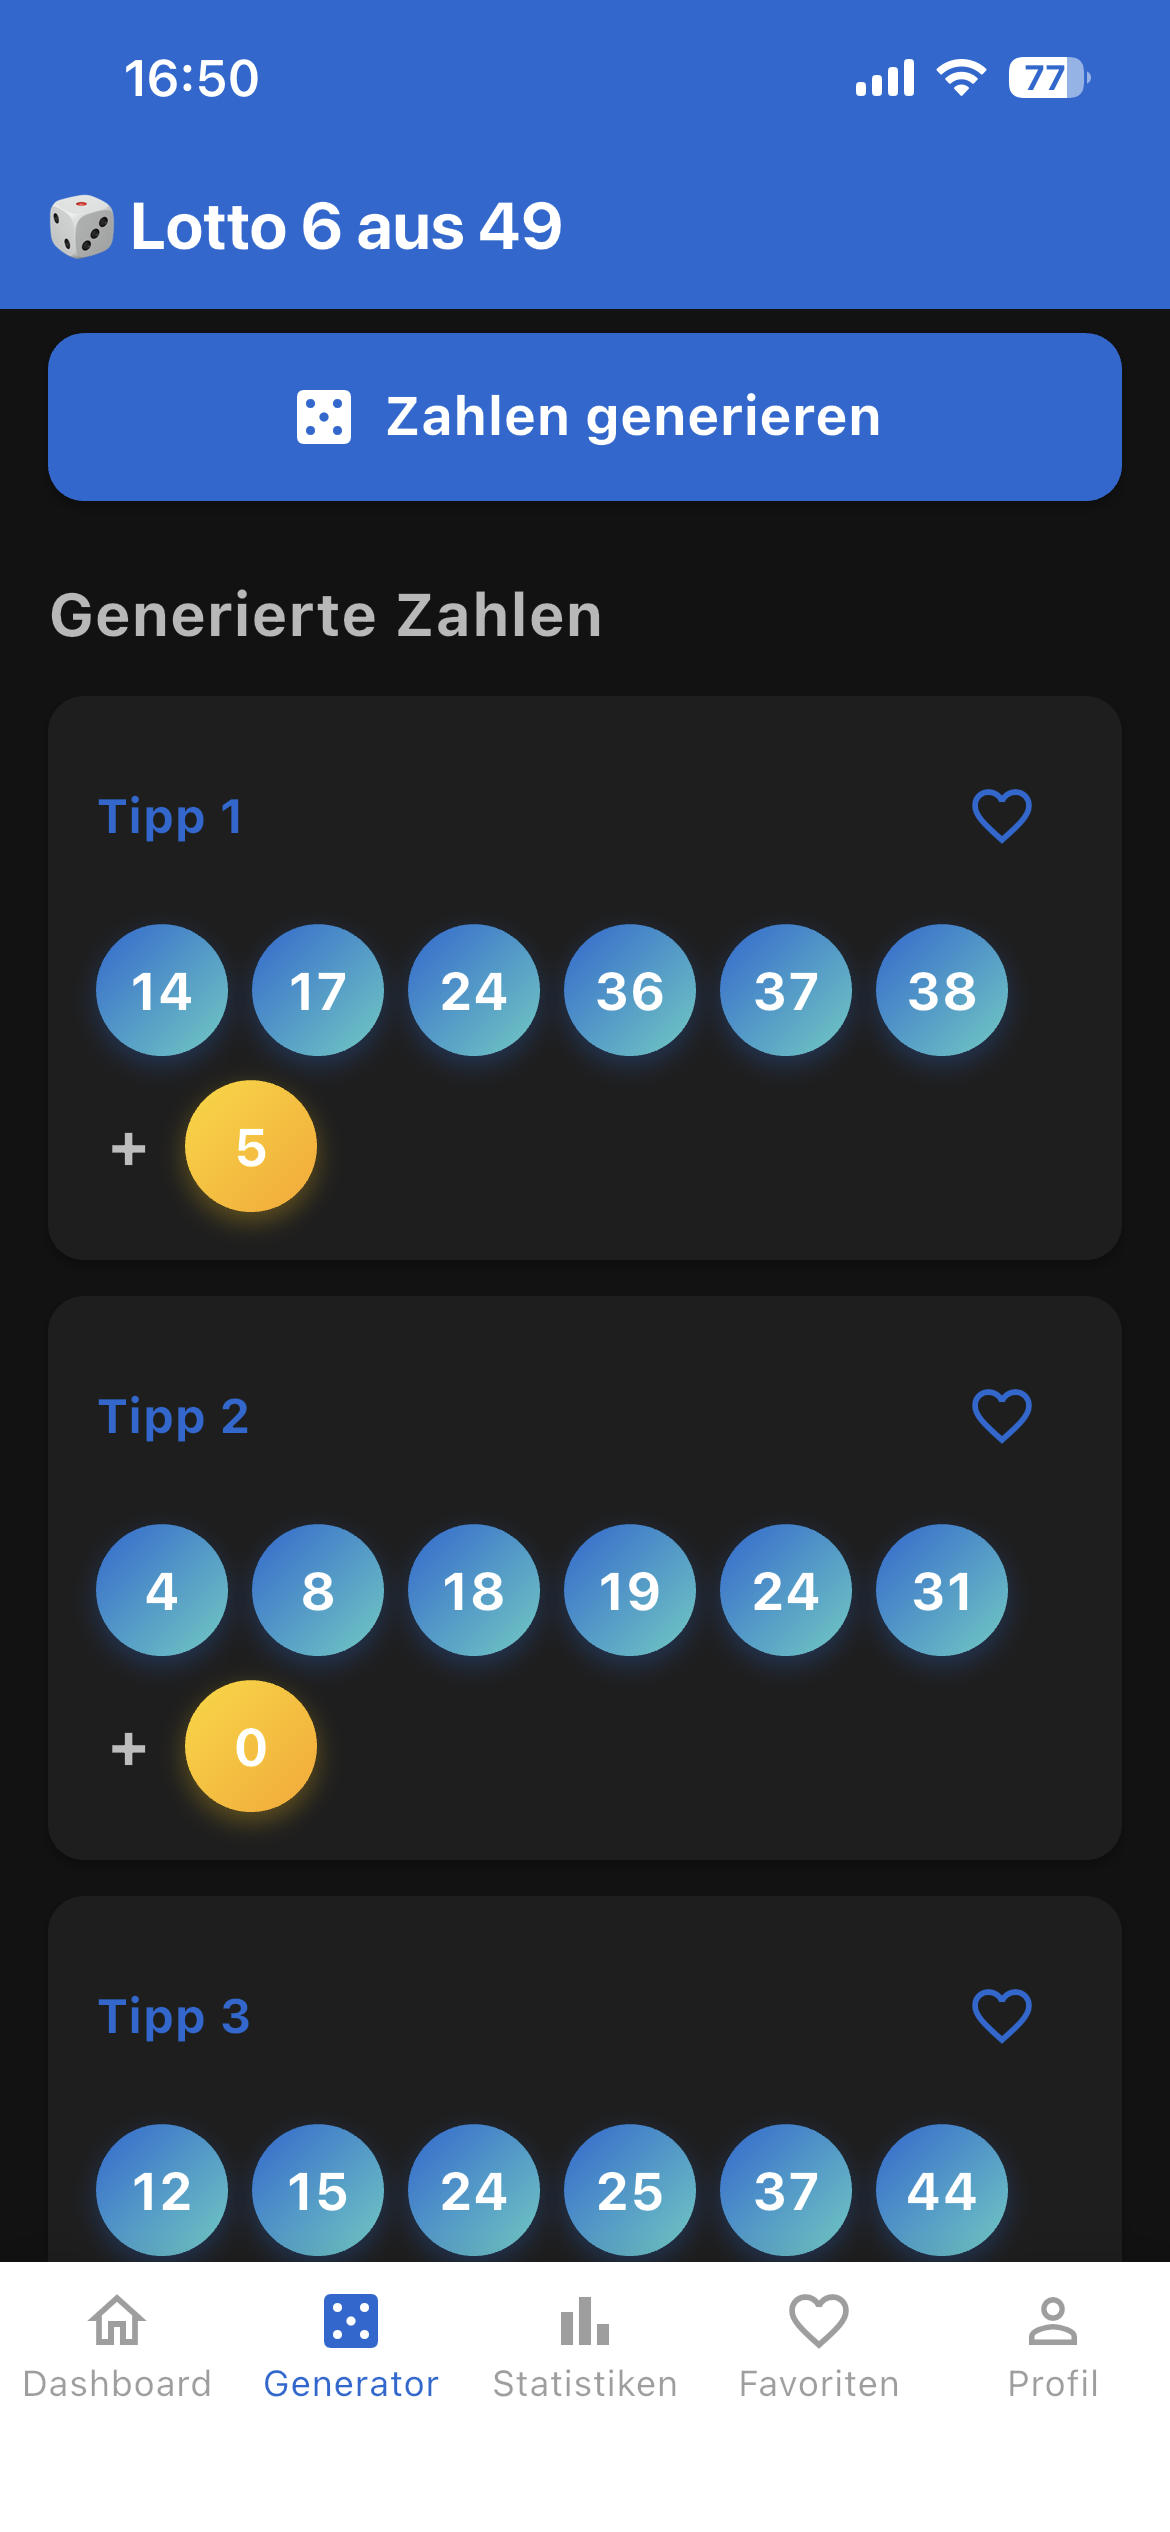
Task: Tap ball number 38 in Tipp 1
Action: 942,990
